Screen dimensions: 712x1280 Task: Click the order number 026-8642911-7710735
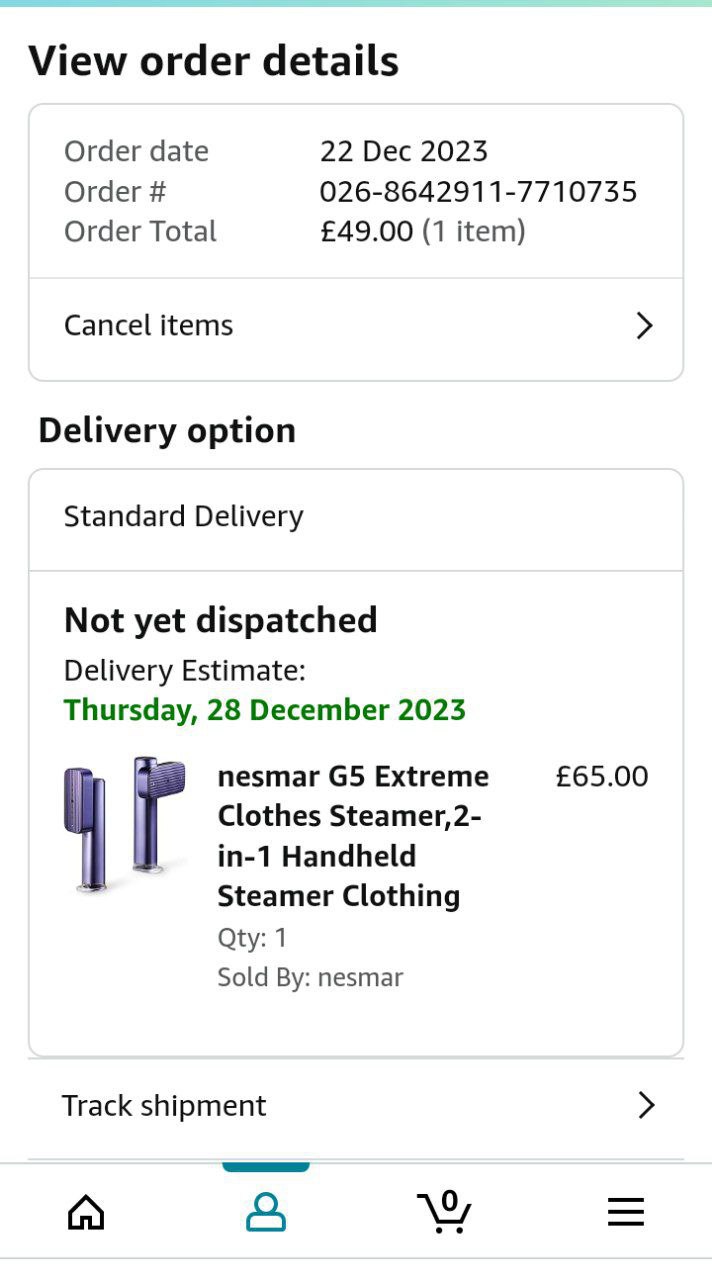point(478,191)
